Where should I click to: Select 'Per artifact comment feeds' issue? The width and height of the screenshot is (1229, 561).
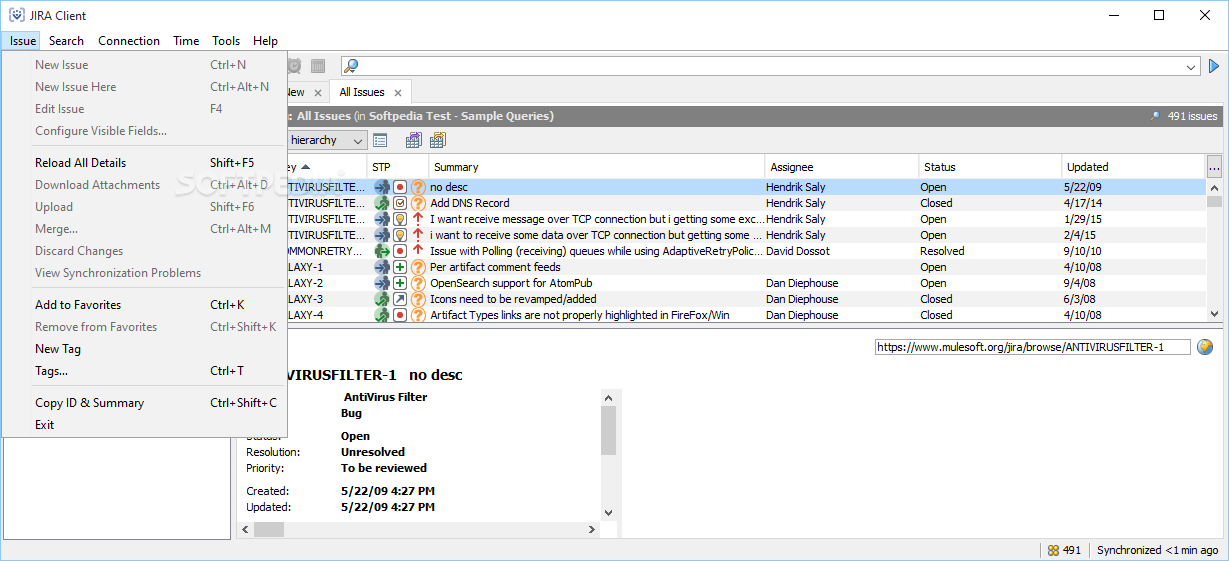click(x=746, y=267)
